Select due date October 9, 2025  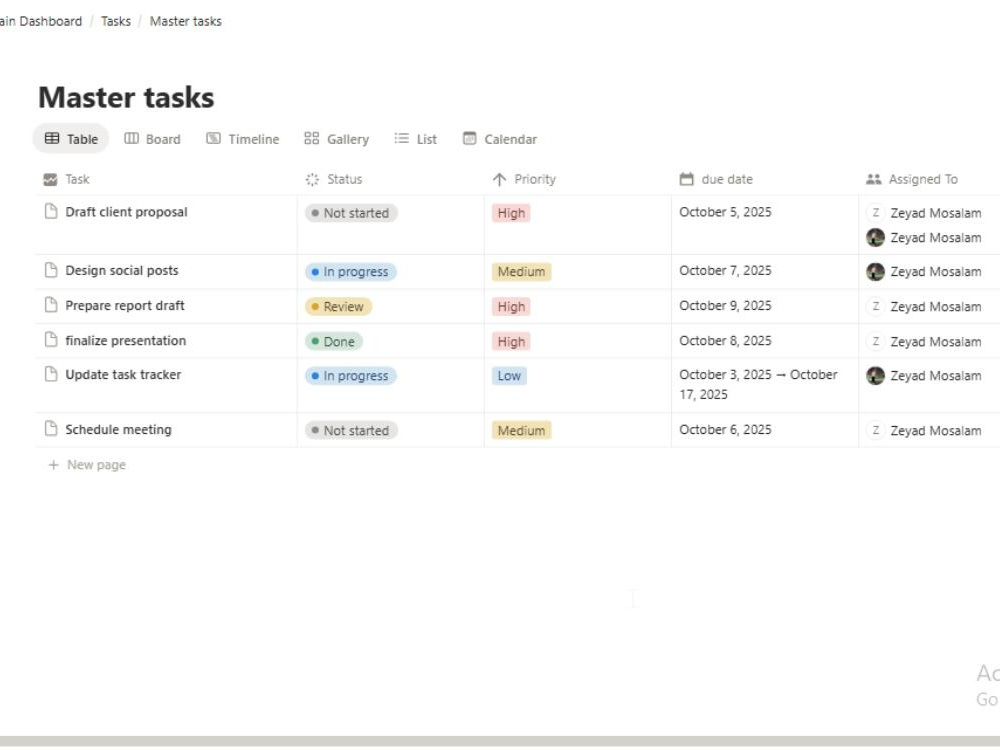pyautogui.click(x=725, y=305)
